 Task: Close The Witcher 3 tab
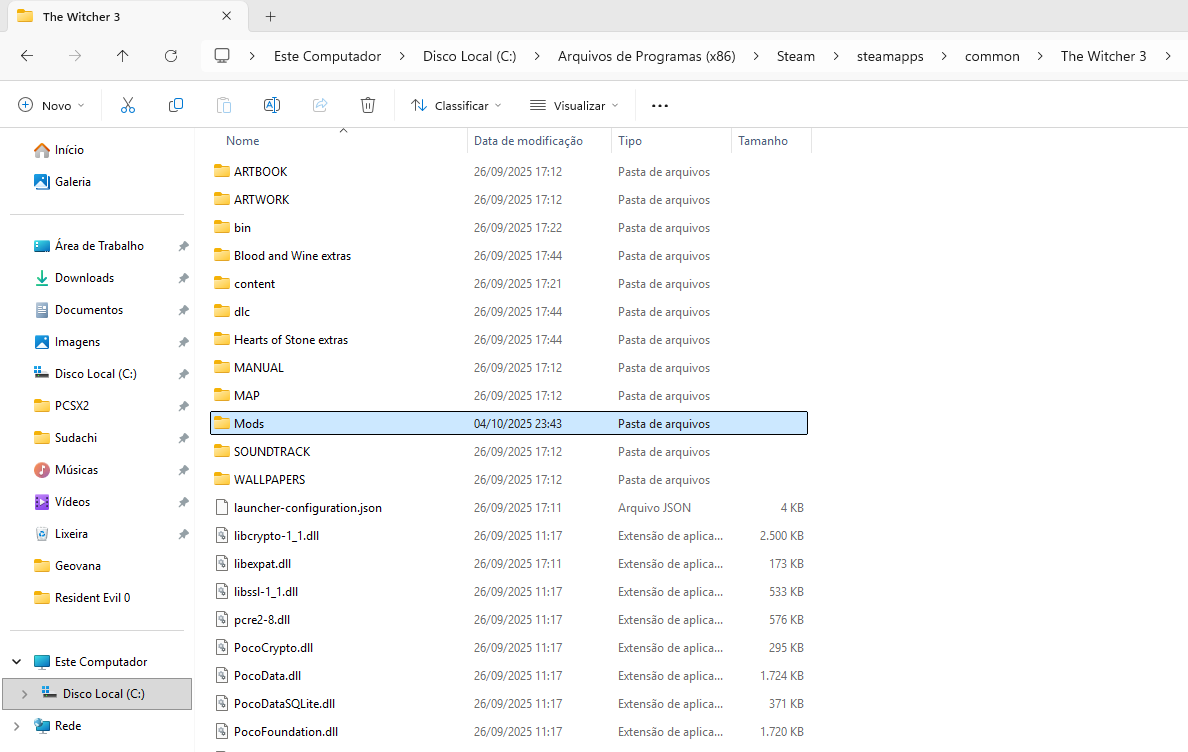pos(227,16)
